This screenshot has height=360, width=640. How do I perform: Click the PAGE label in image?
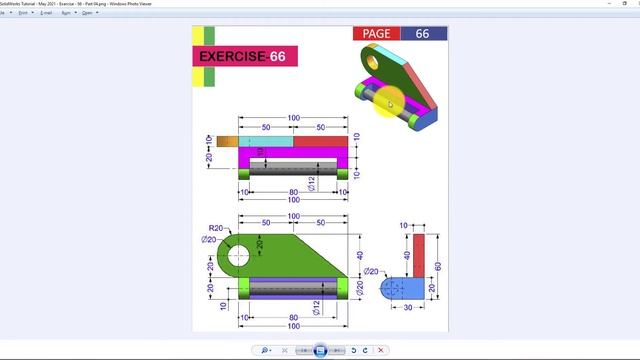pyautogui.click(x=376, y=33)
